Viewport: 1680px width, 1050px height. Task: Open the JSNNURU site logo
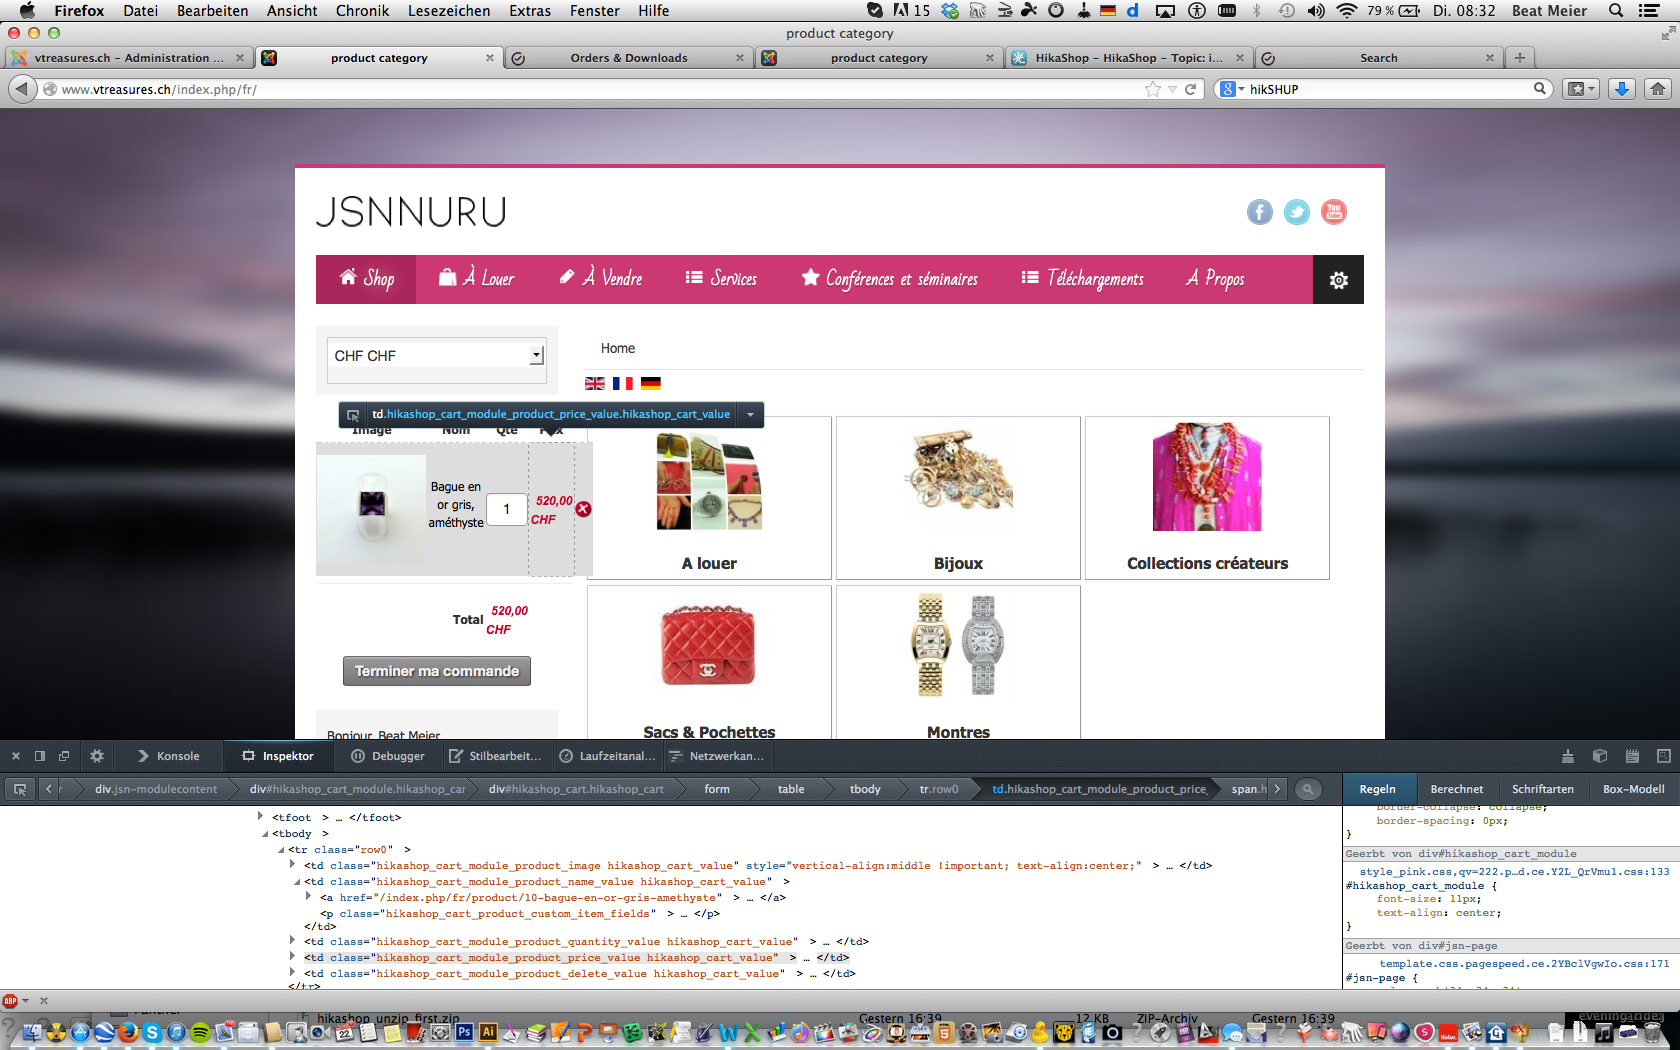point(411,212)
